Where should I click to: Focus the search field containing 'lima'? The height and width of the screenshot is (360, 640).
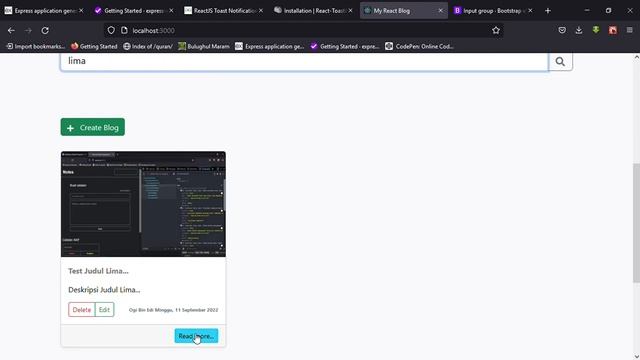pos(304,62)
